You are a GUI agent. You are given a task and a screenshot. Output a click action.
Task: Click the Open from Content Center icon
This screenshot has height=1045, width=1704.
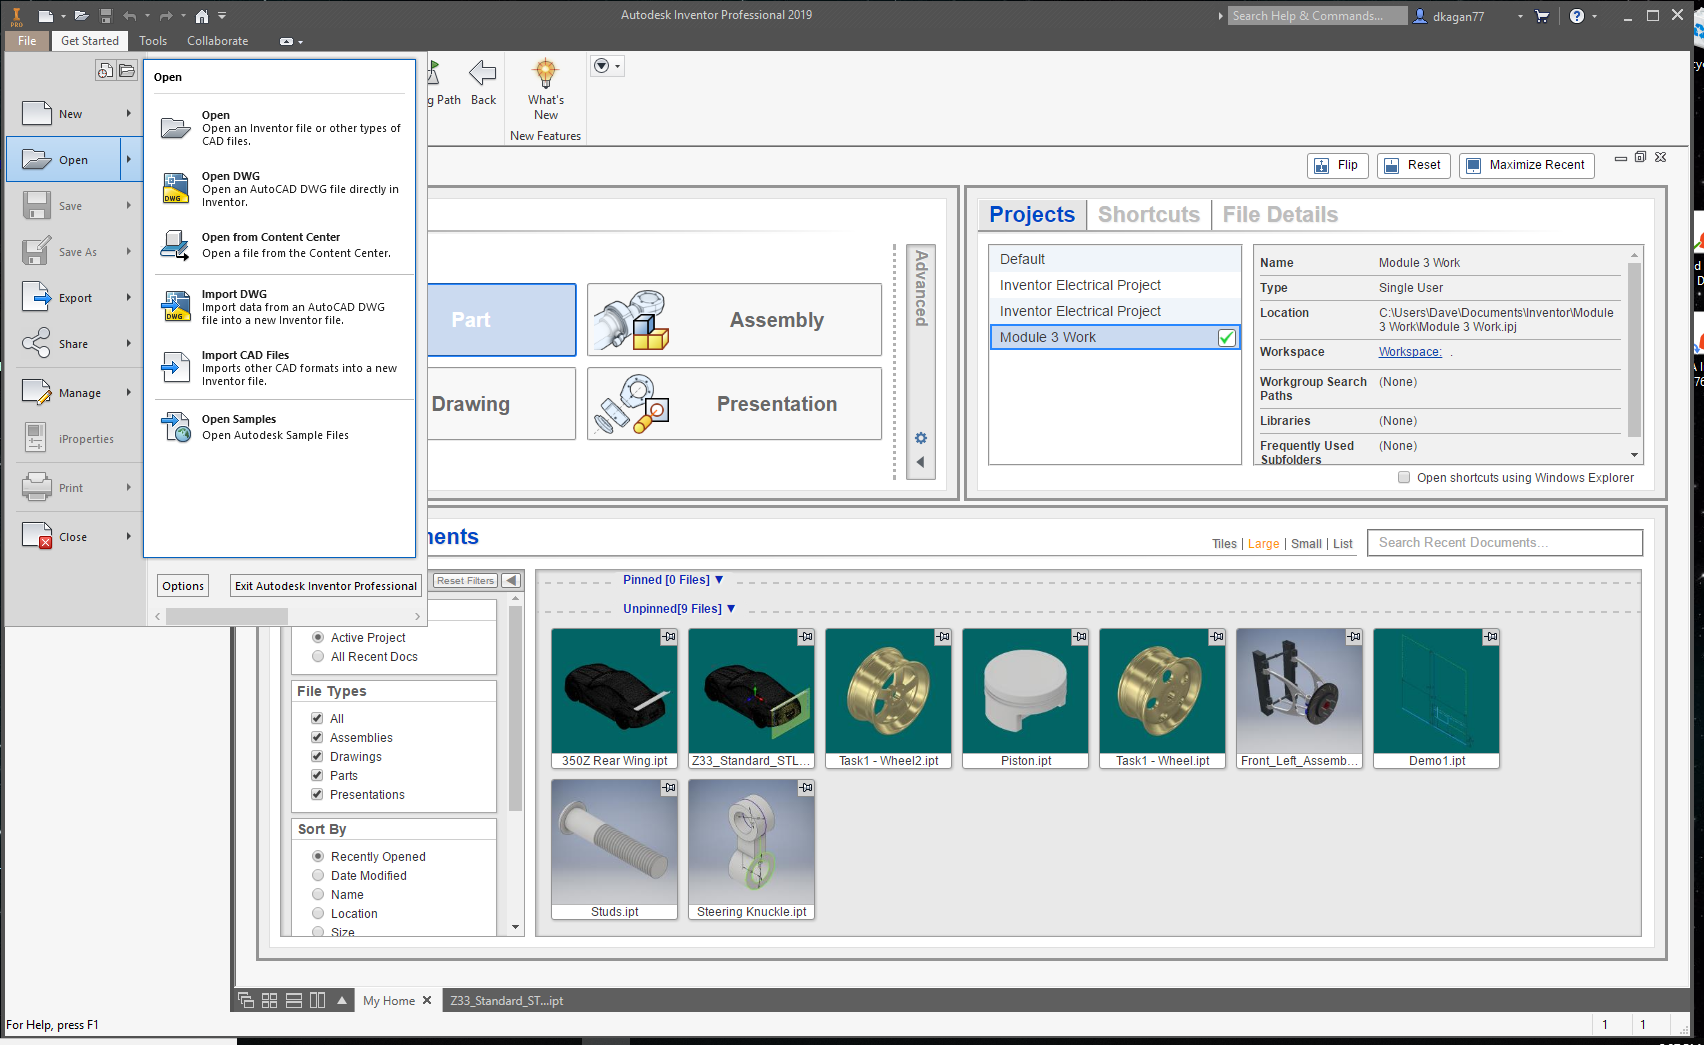pos(175,245)
